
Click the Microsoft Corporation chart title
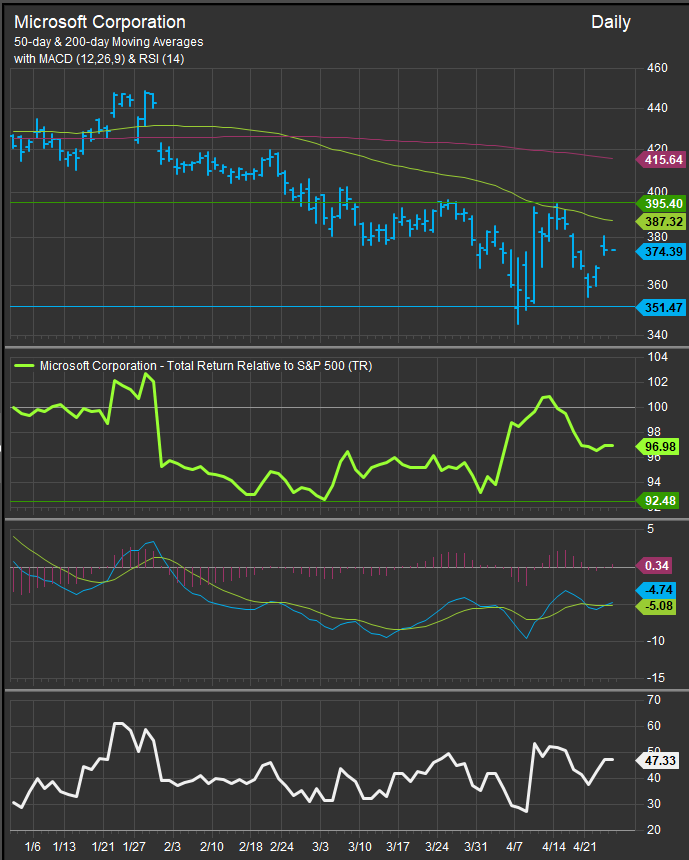(x=100, y=22)
